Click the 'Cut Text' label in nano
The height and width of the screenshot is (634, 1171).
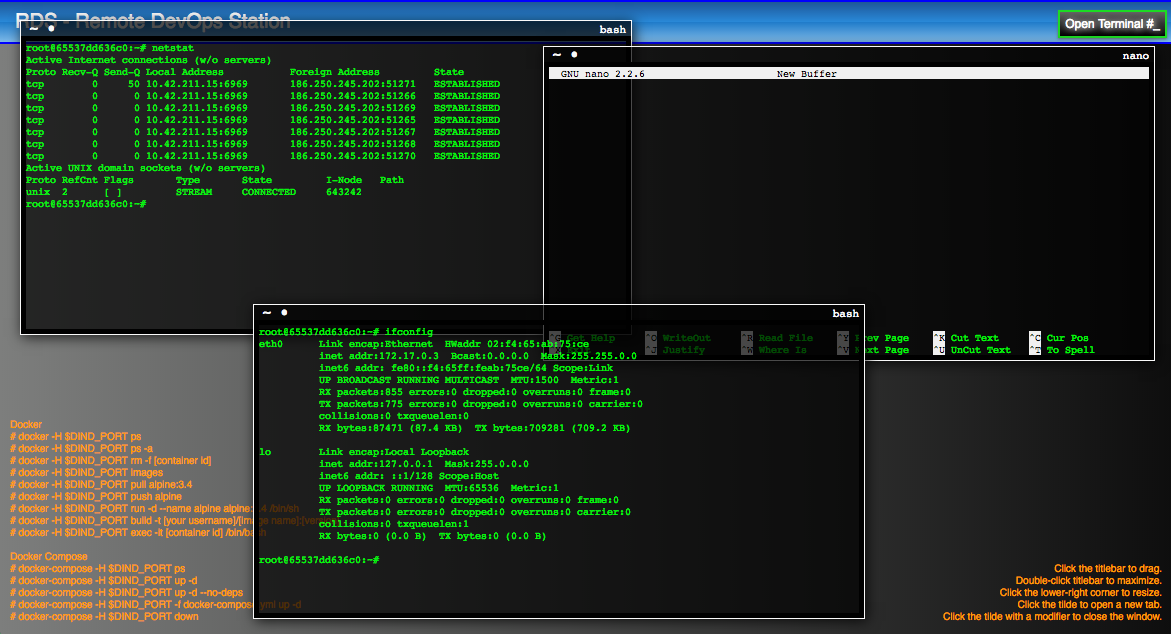point(975,338)
